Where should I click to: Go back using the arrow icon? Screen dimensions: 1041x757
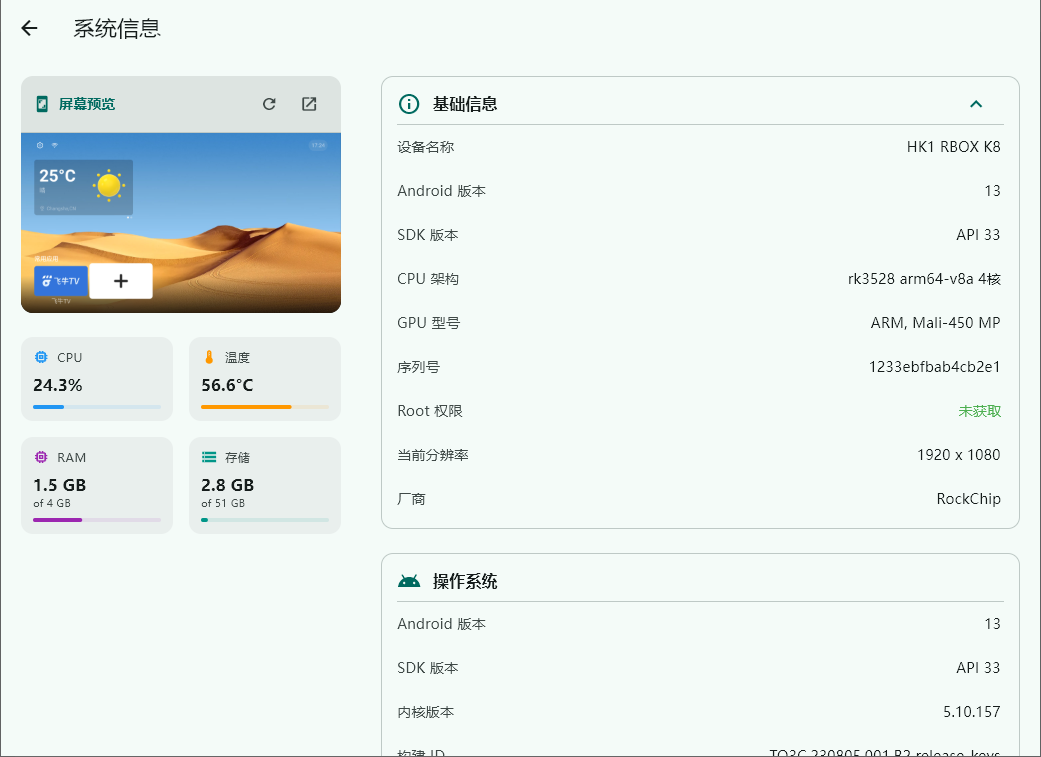[29, 28]
